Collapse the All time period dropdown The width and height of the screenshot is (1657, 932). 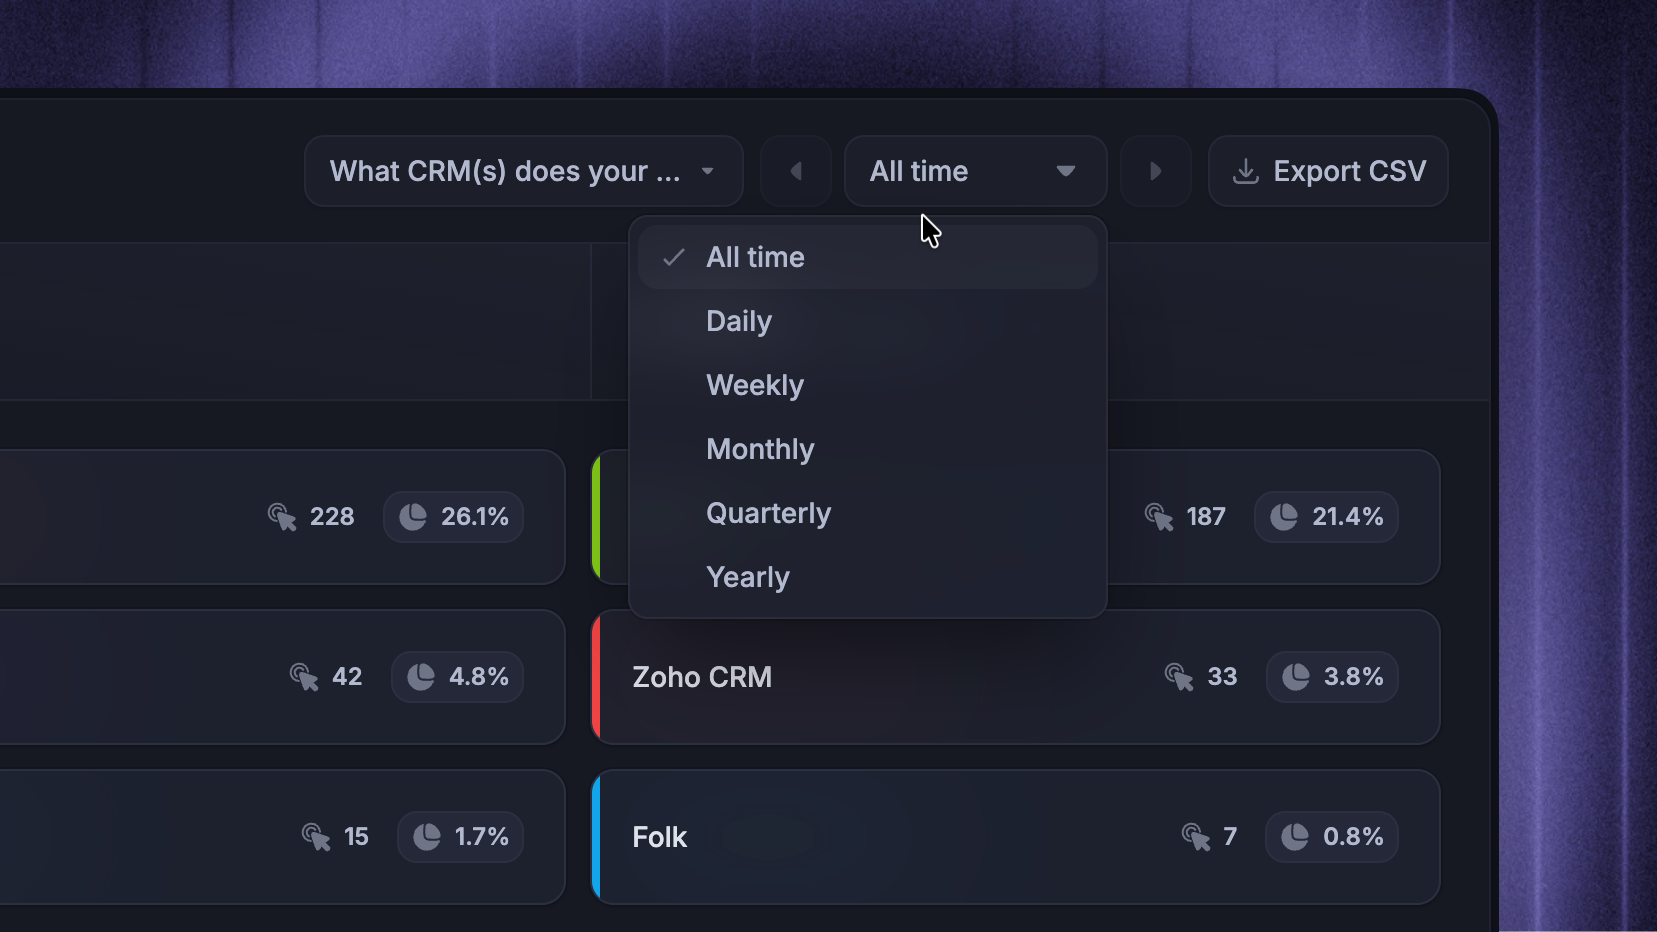(x=976, y=171)
